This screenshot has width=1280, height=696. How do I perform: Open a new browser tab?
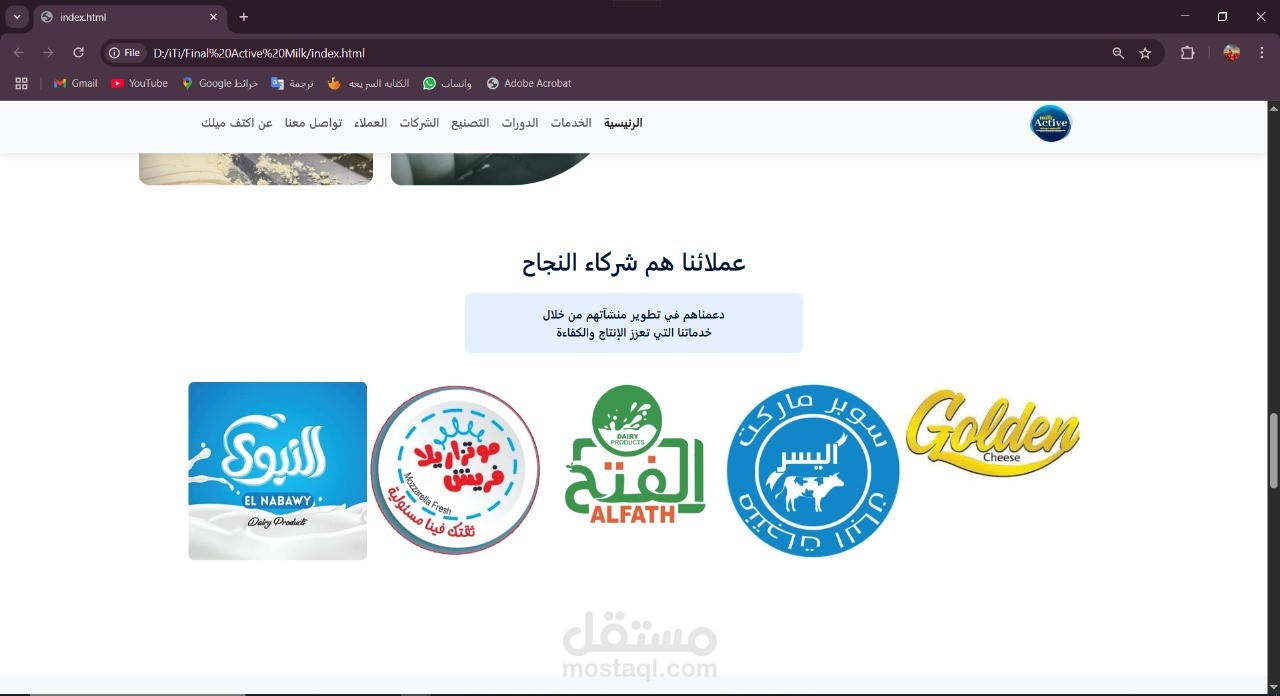coord(244,17)
